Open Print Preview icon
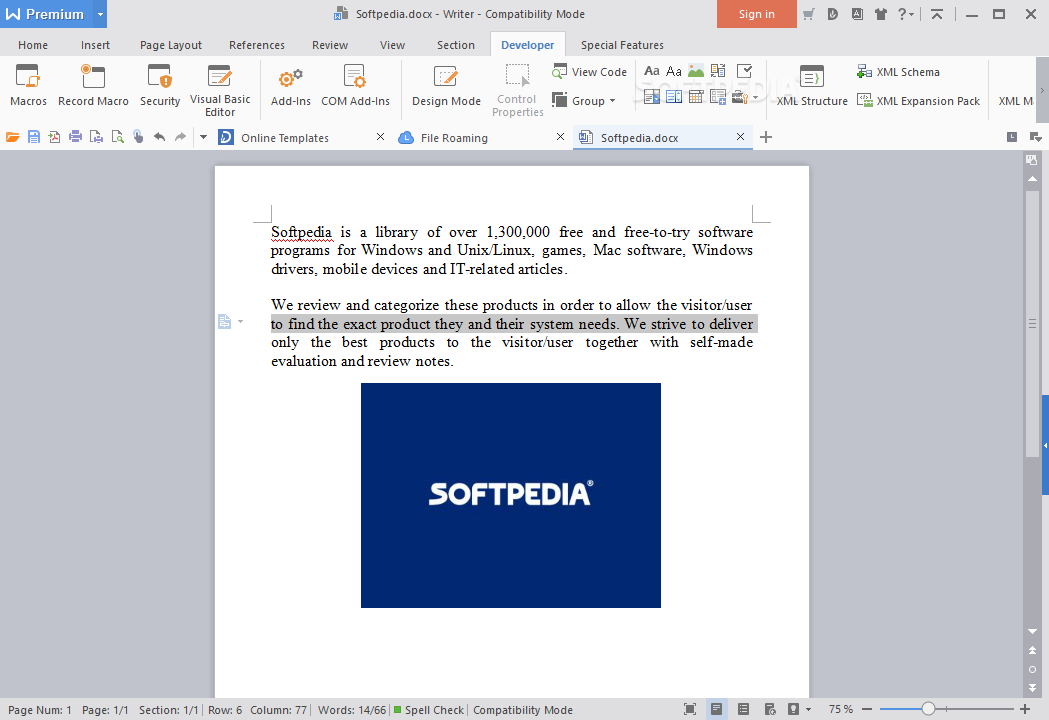Viewport: 1049px width, 720px height. [x=118, y=137]
